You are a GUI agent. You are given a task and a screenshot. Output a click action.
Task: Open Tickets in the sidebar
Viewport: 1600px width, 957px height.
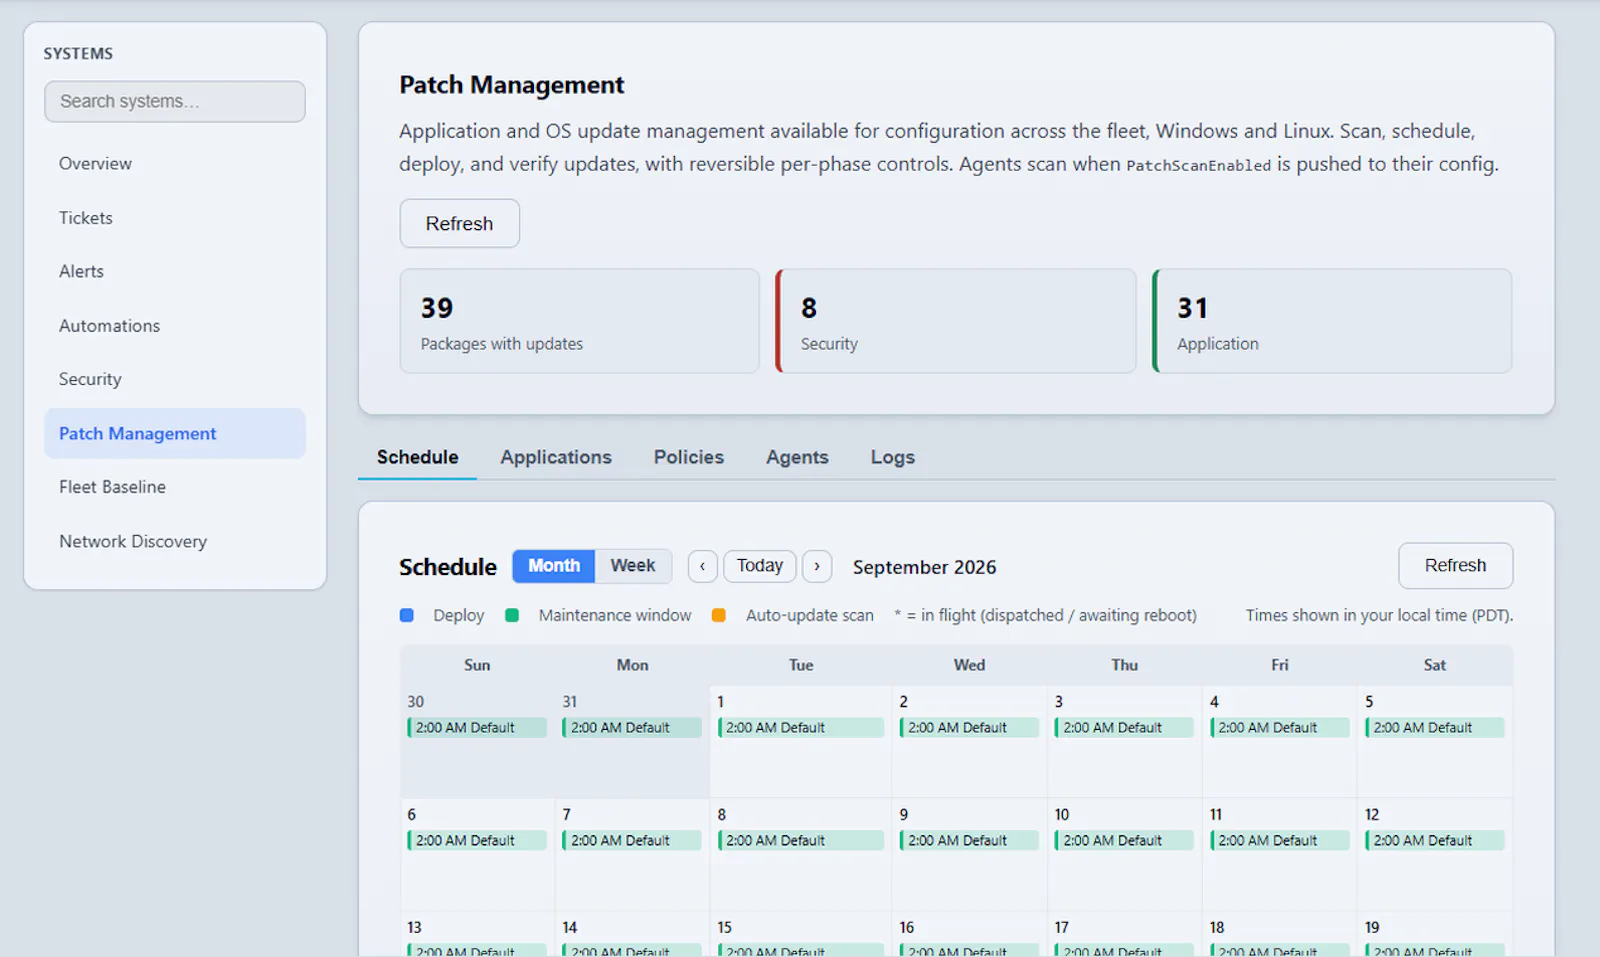click(175, 218)
